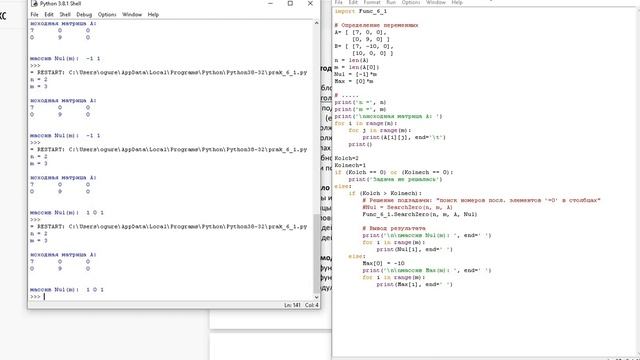
Task: Open the Help menu in Python Shell
Action: pos(153,14)
